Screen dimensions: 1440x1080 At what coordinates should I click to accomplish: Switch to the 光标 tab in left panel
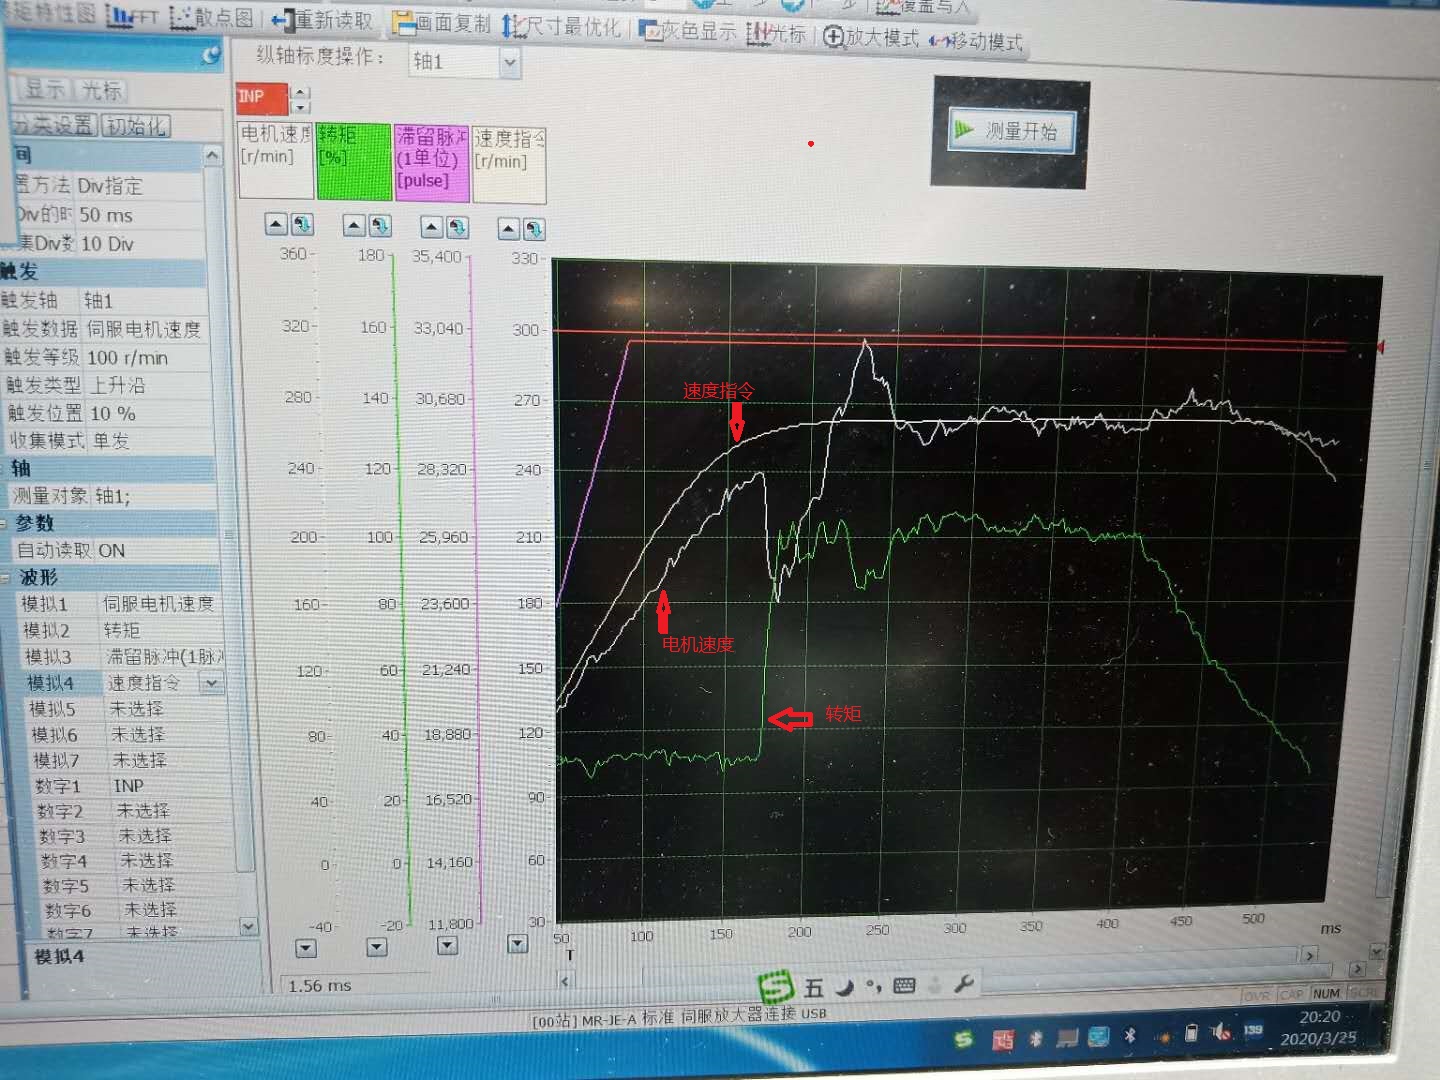coord(101,91)
